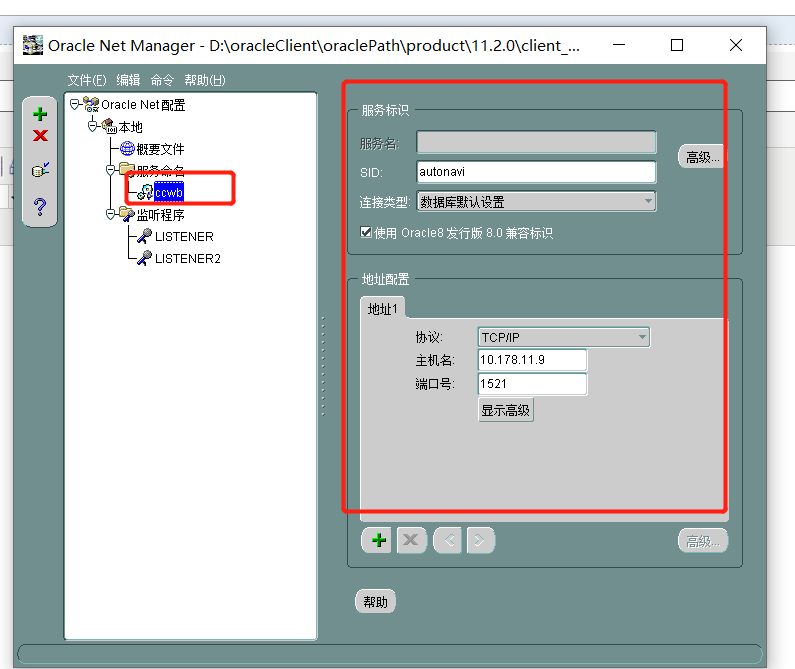Click the grayed service name field

pyautogui.click(x=536, y=143)
